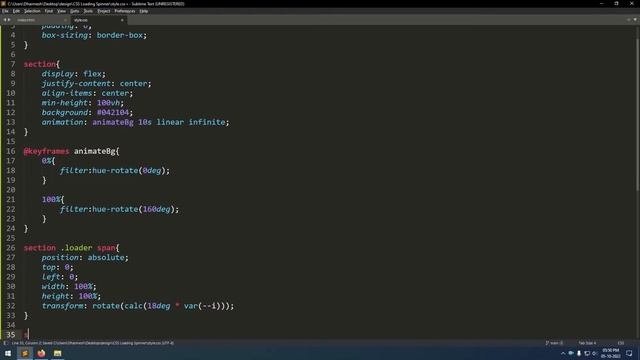
Task: Click 'align-items: center;' on line 10
Action: [x=87, y=93]
